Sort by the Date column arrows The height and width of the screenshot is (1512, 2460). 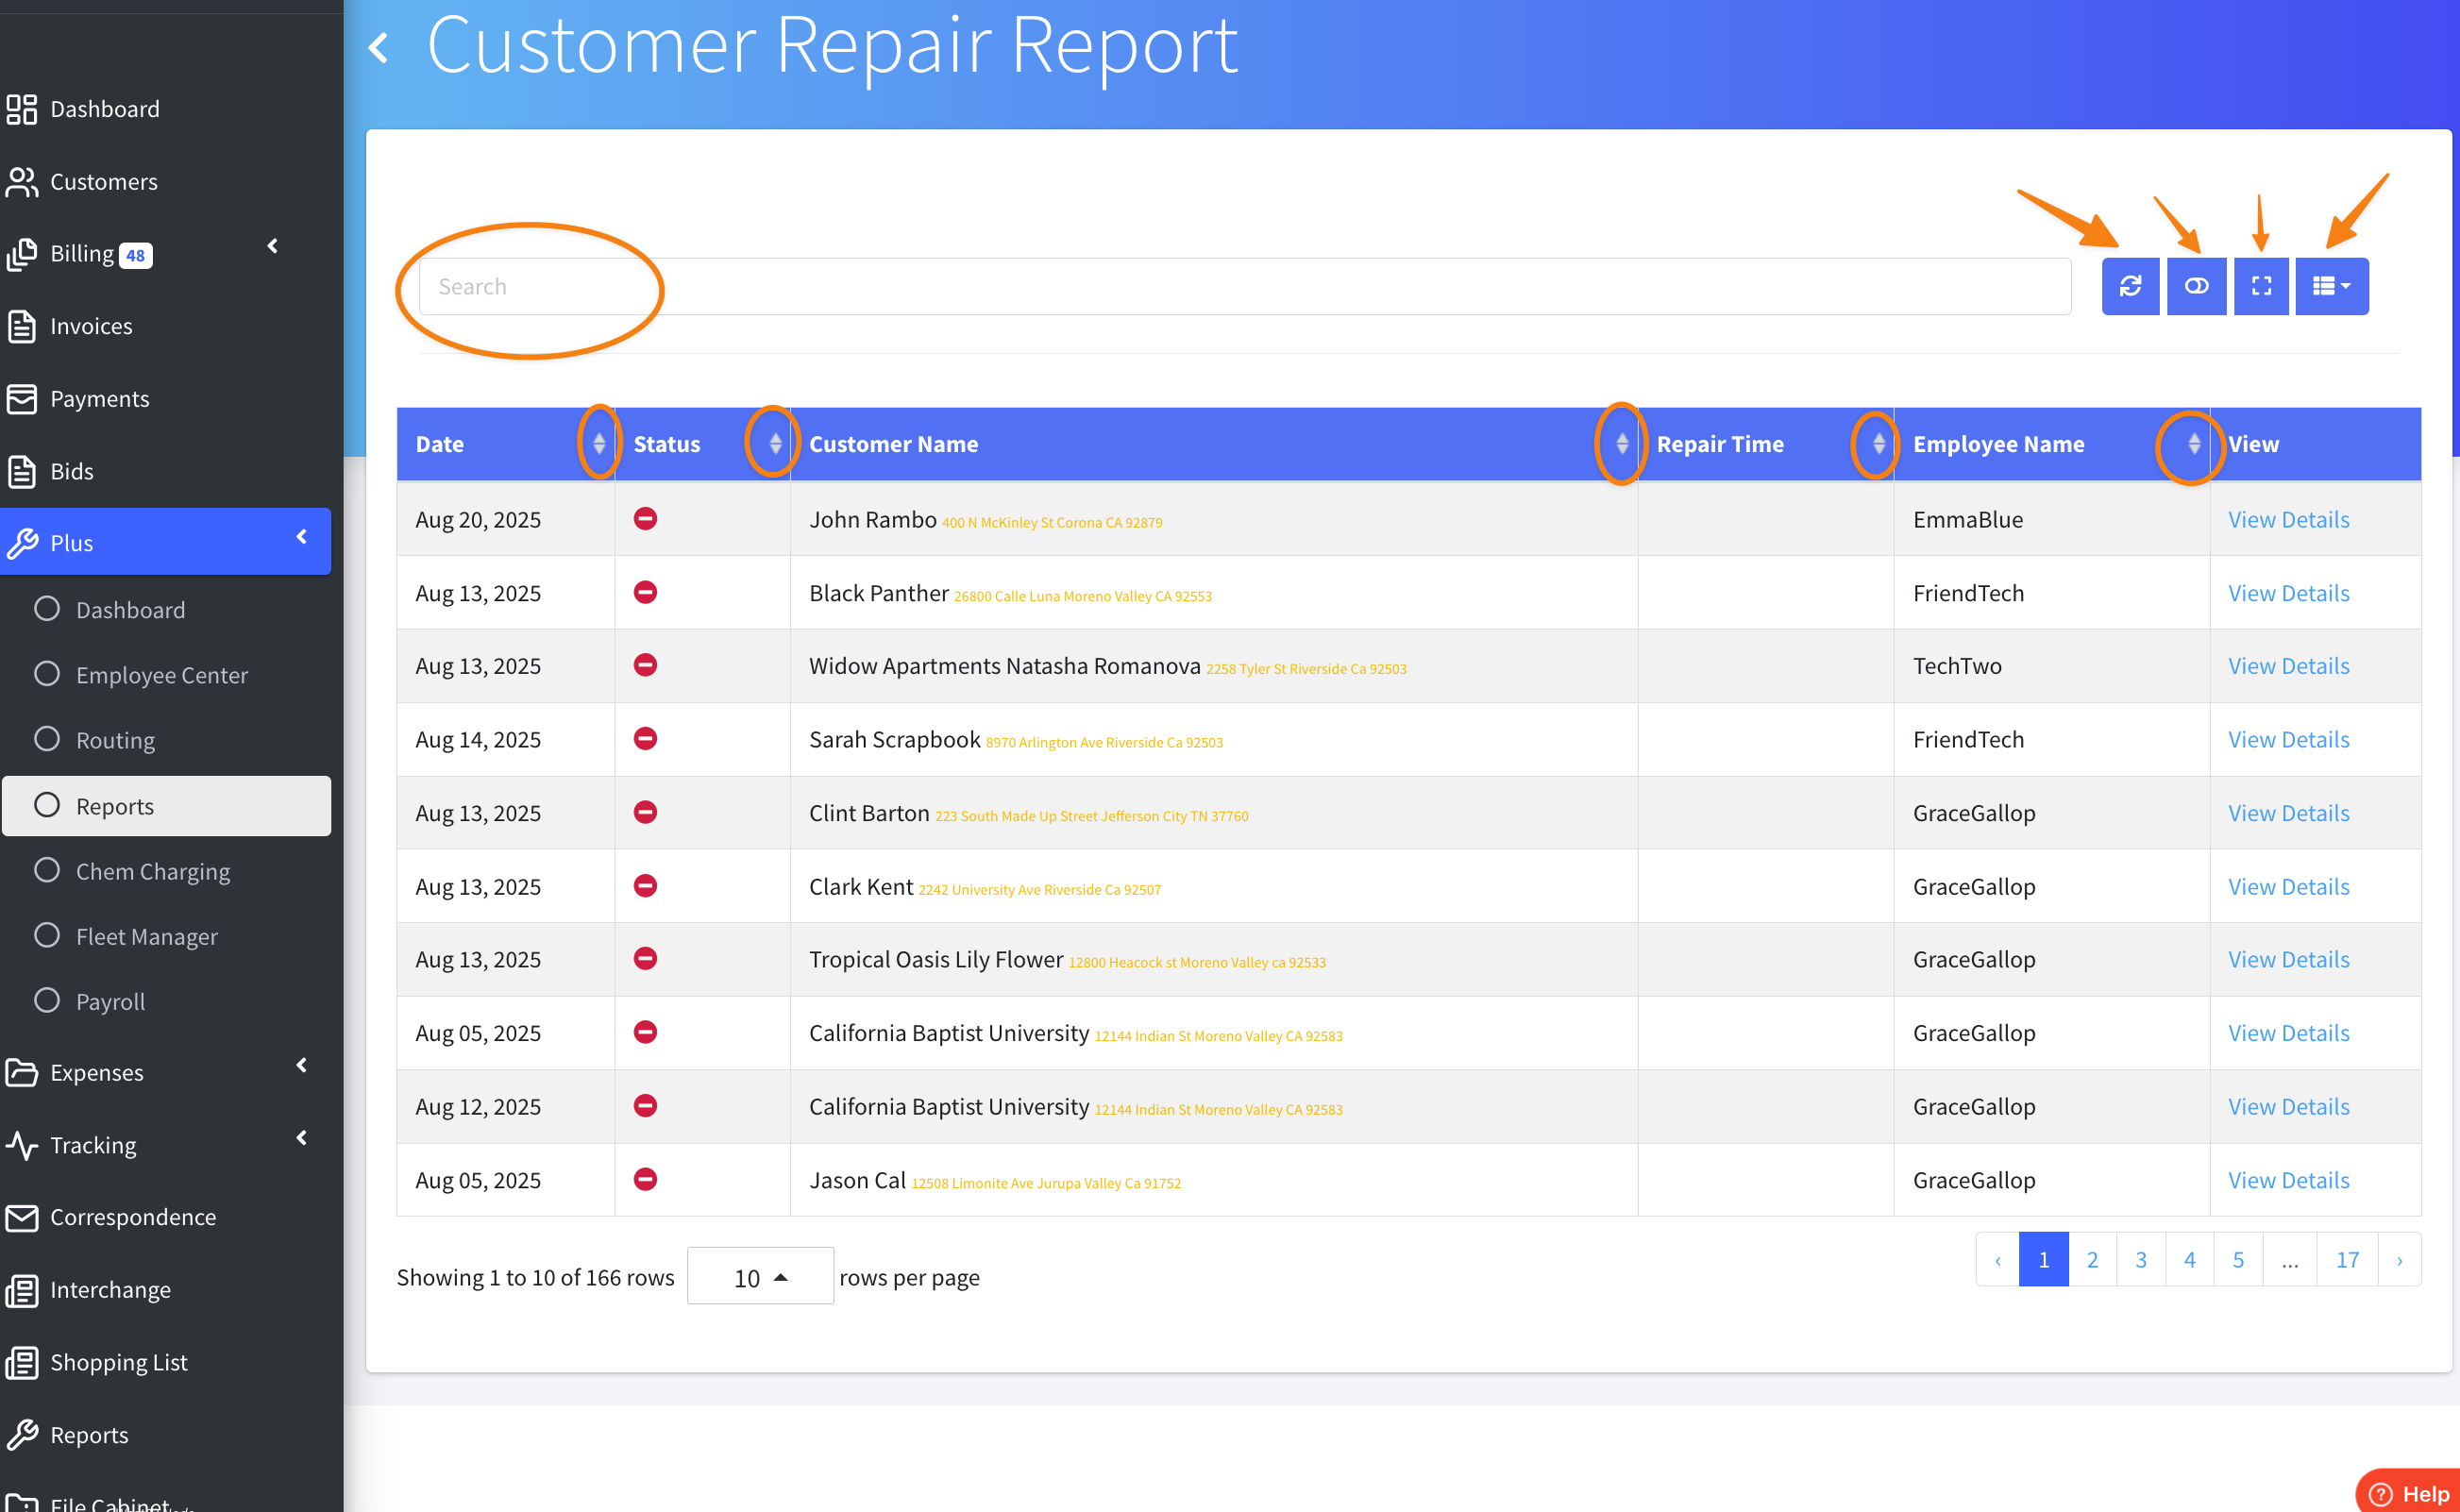click(x=599, y=443)
